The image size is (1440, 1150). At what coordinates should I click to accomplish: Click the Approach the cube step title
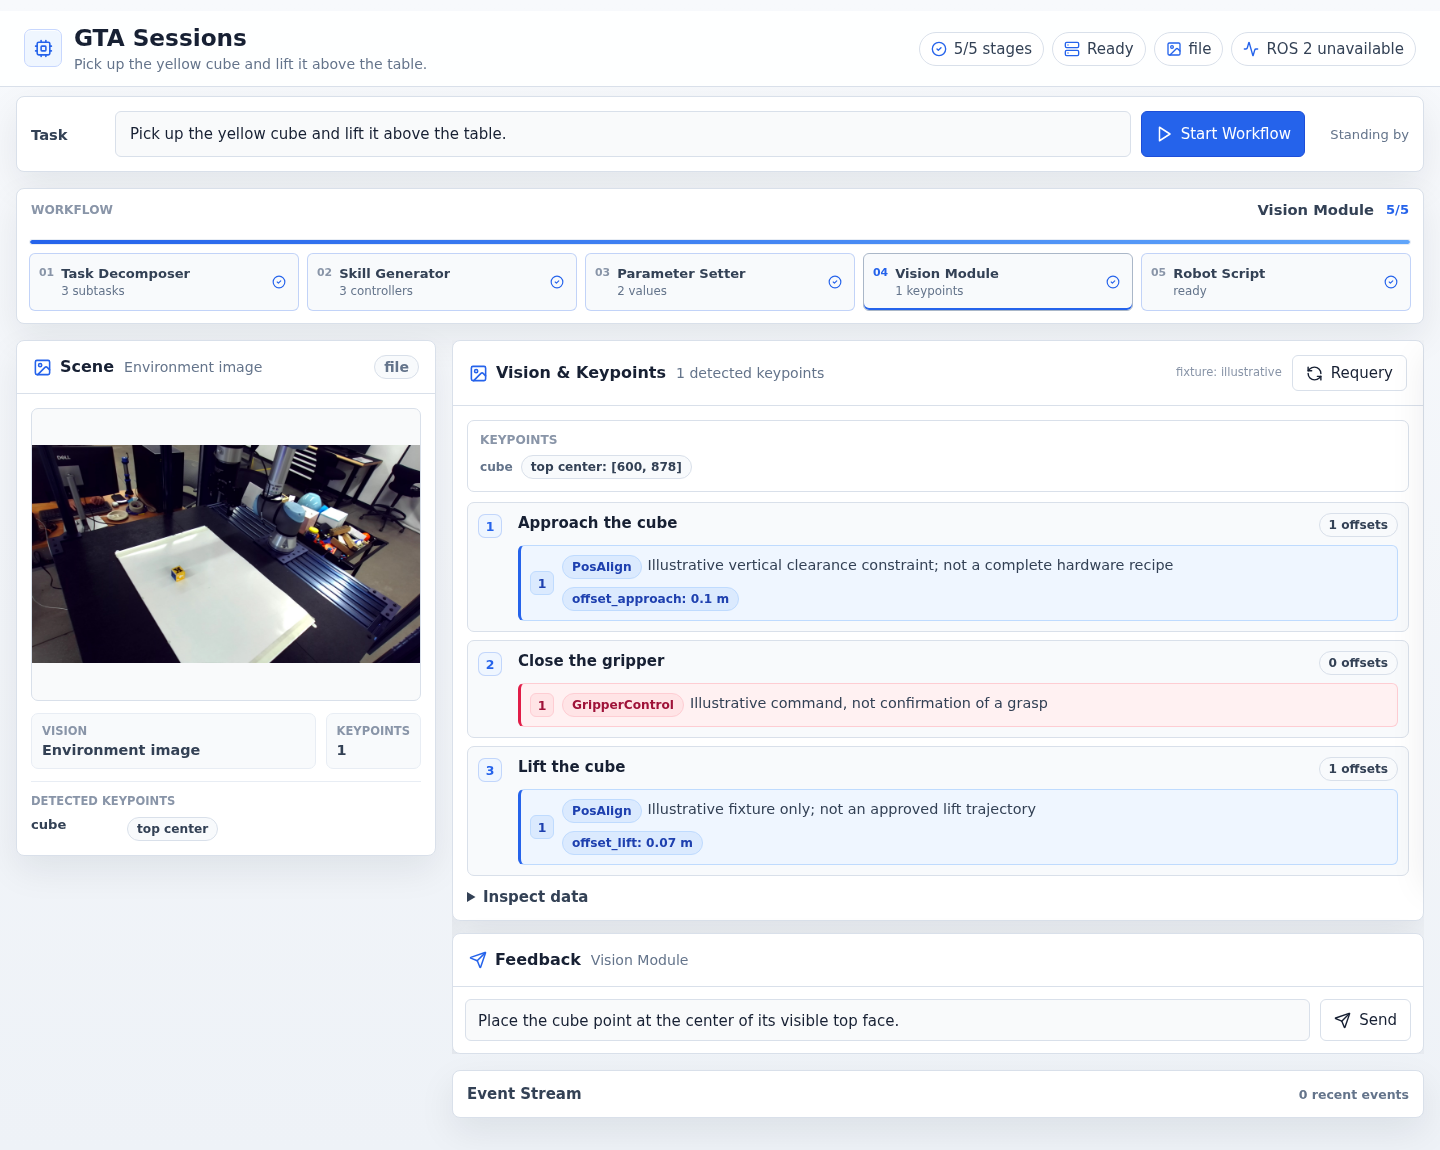pyautogui.click(x=597, y=523)
